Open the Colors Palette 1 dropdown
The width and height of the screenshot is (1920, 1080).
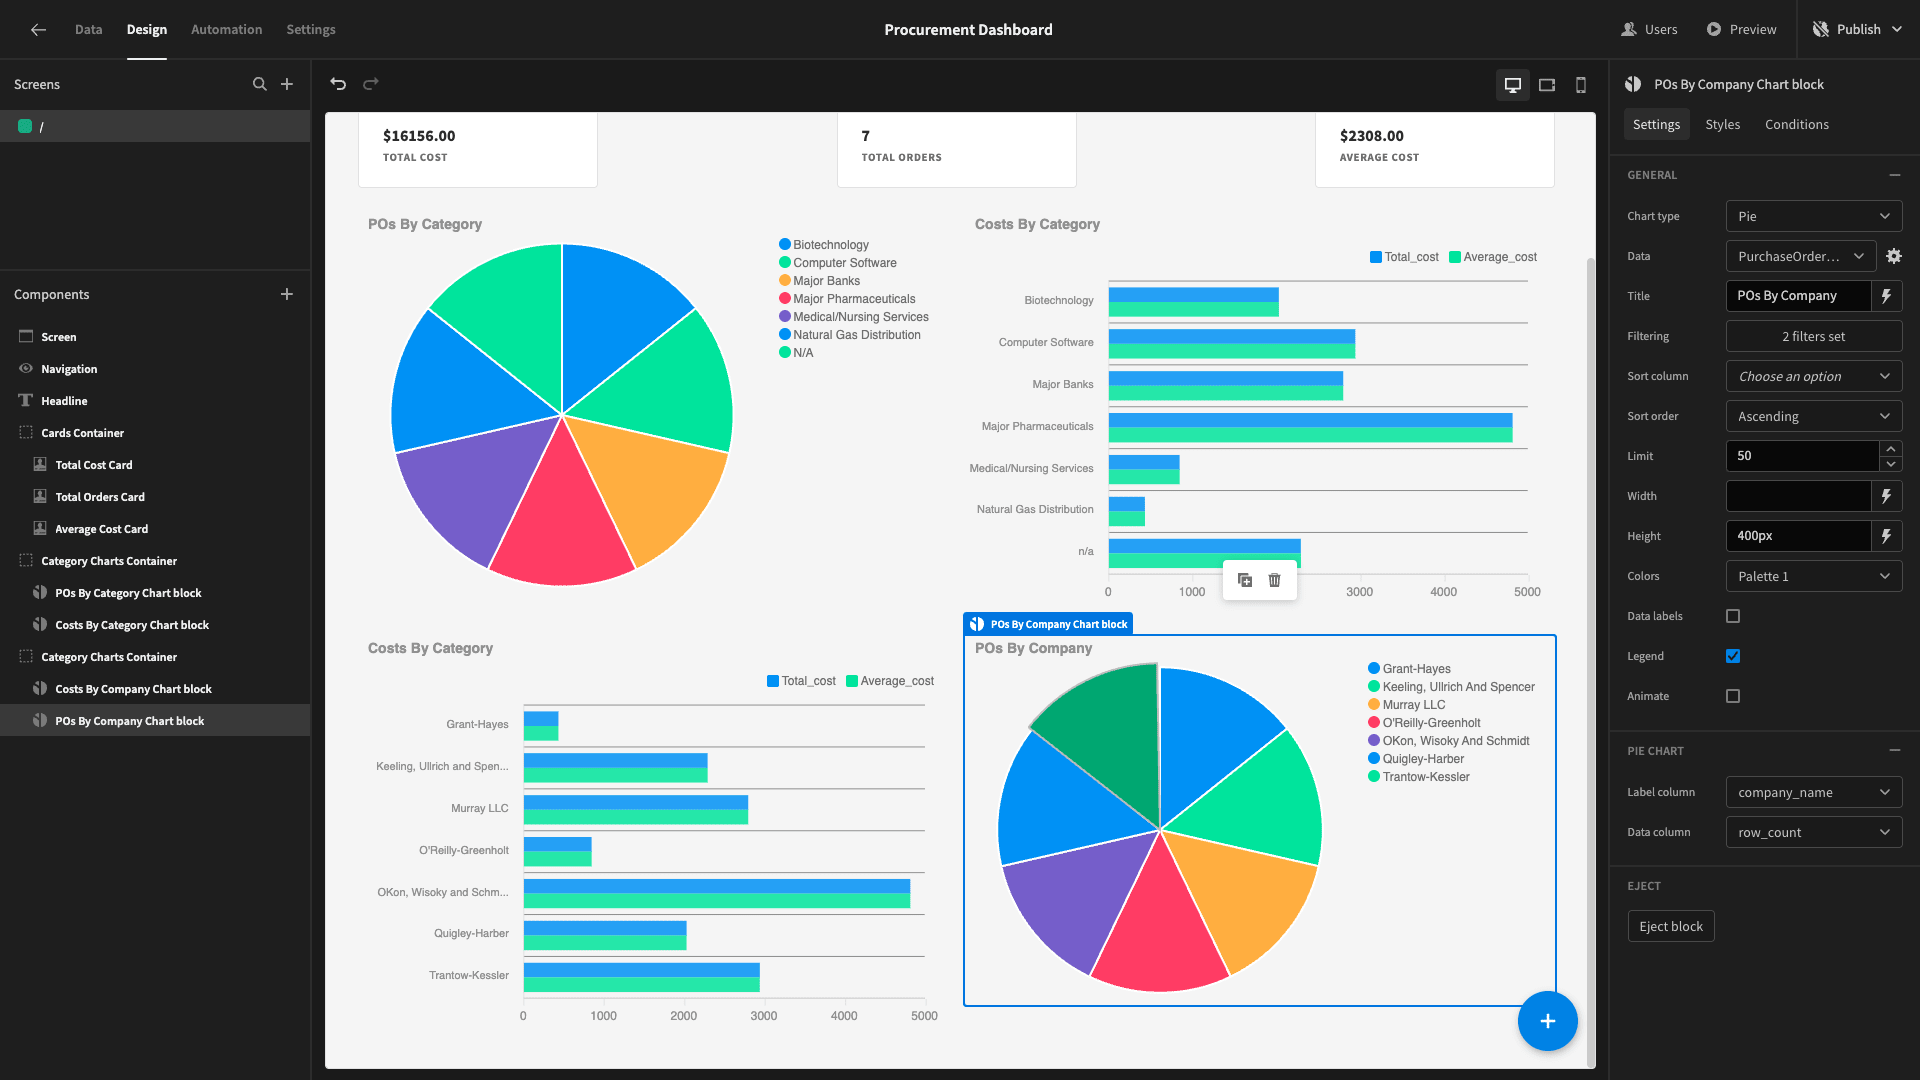click(x=1813, y=576)
